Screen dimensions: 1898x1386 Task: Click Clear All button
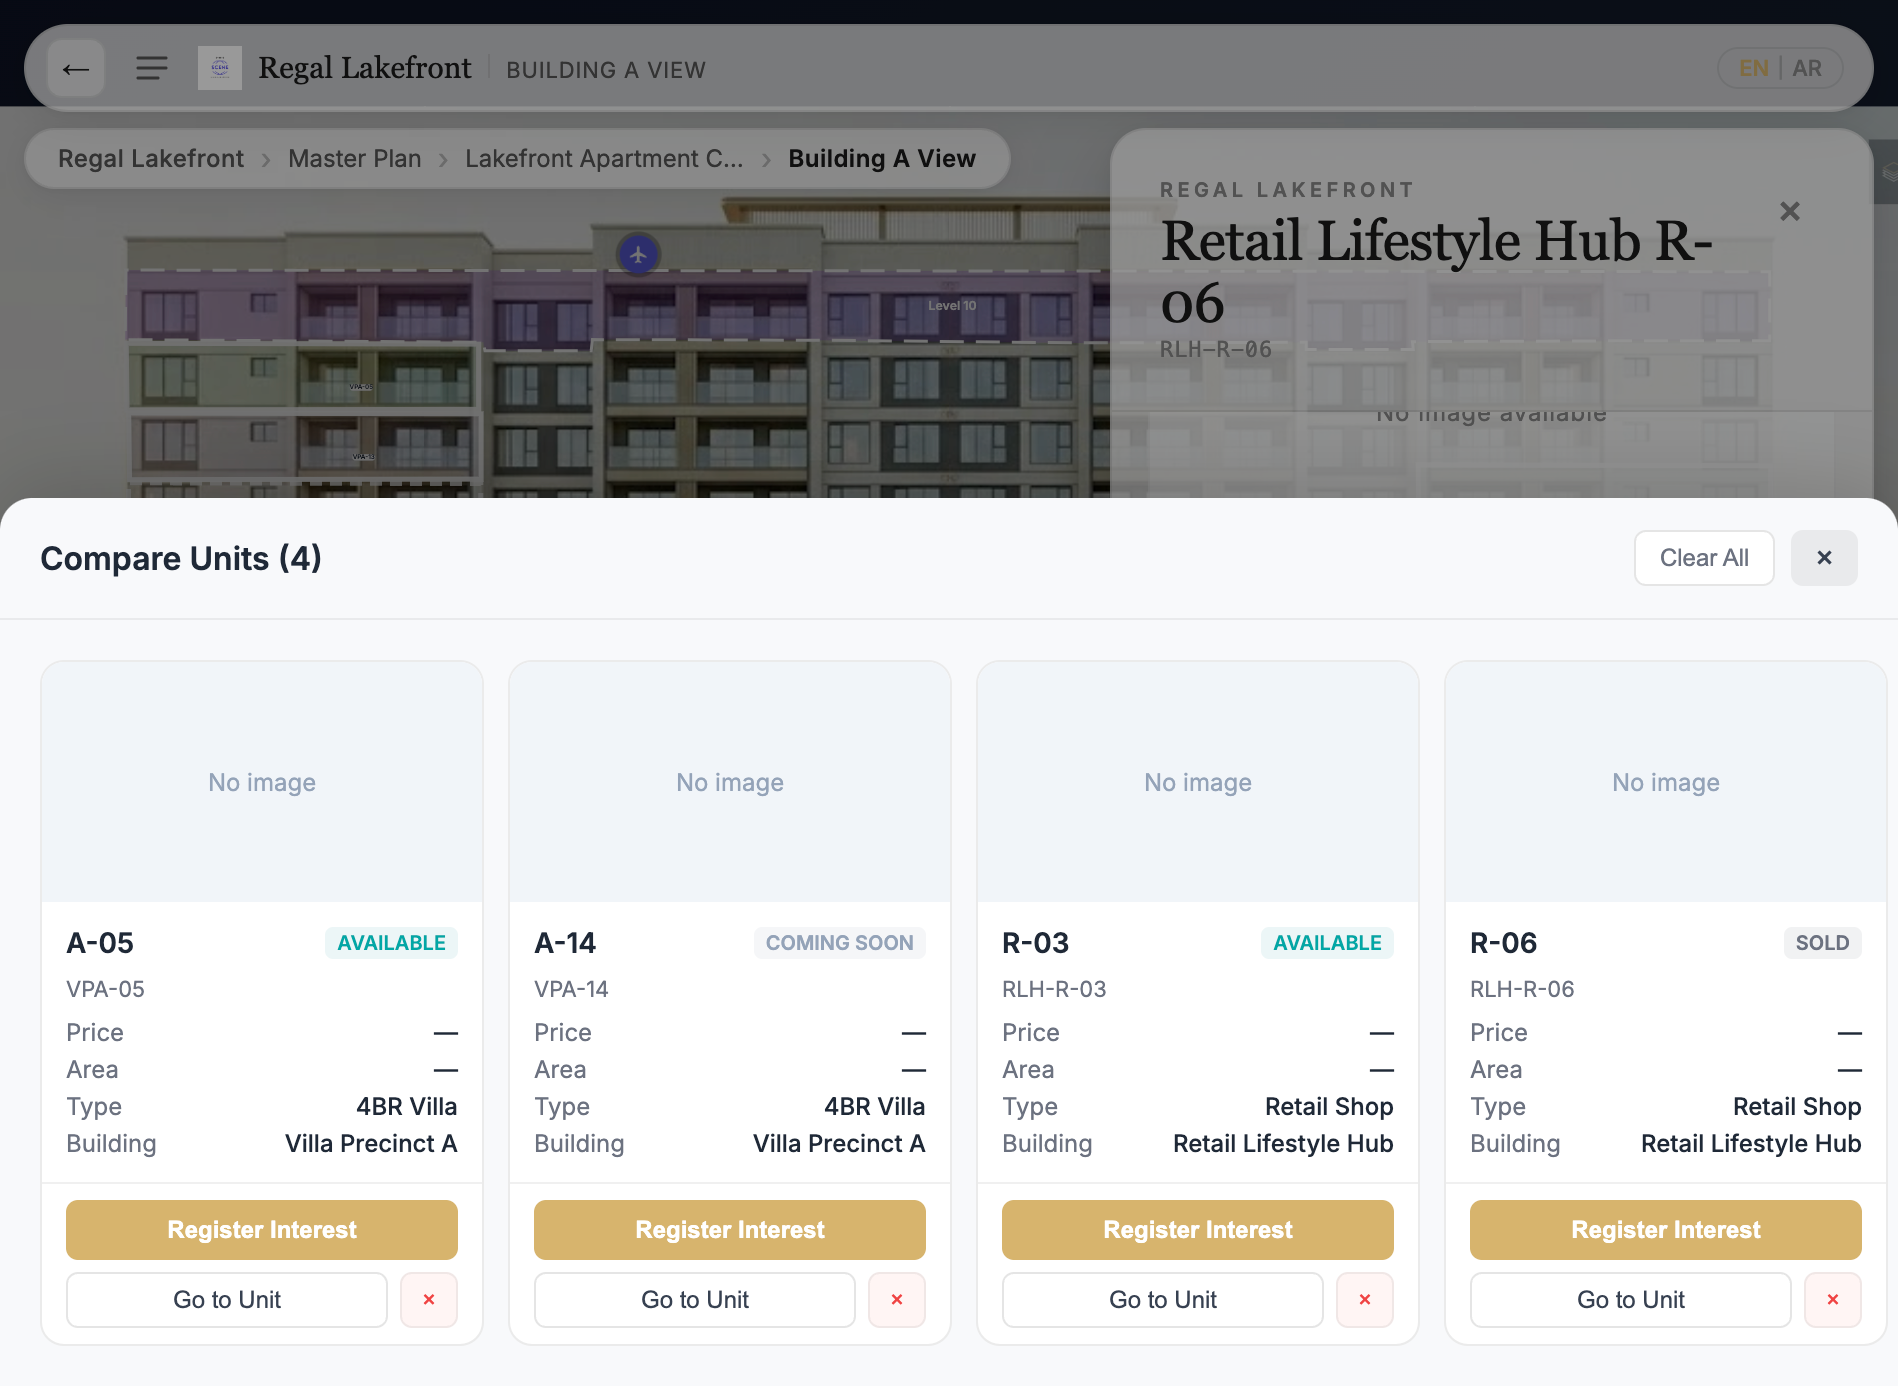[1704, 558]
